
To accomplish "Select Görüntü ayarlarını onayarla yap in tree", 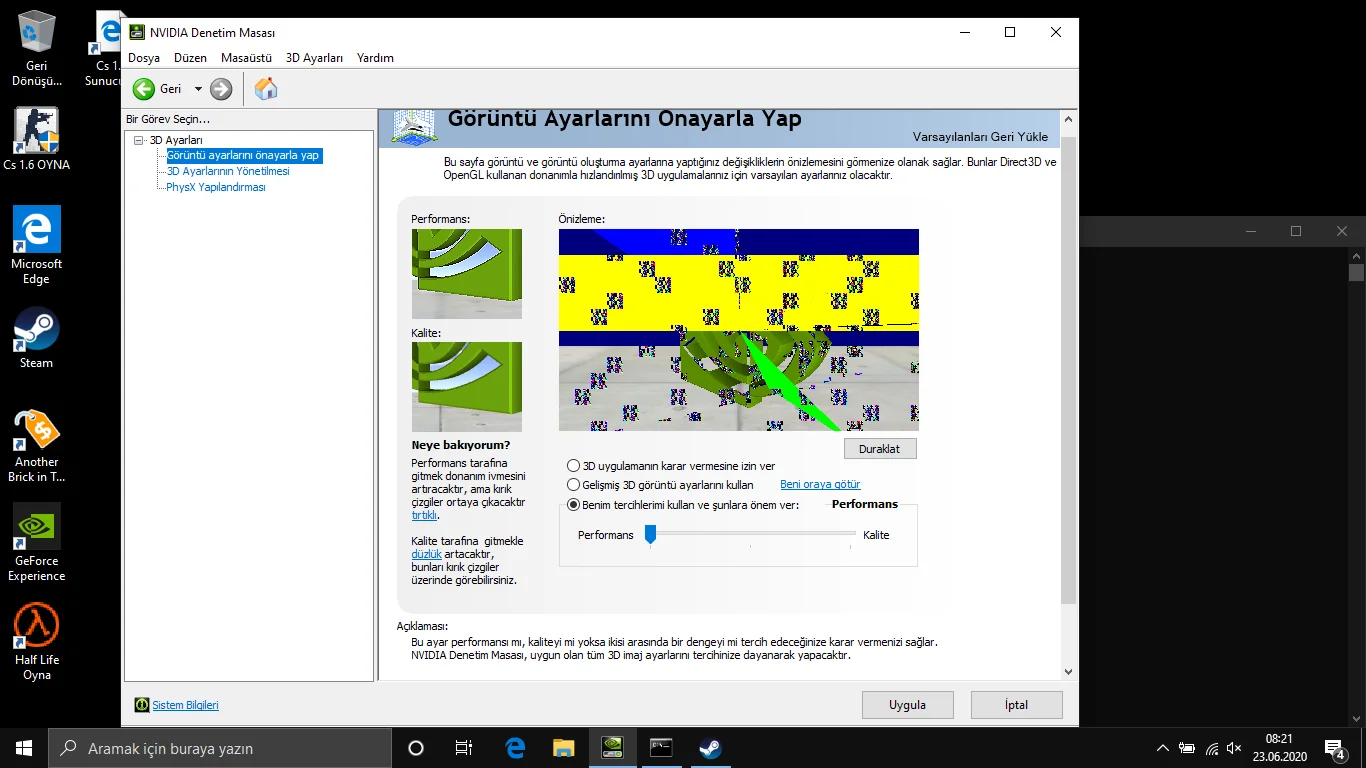I will (x=243, y=156).
